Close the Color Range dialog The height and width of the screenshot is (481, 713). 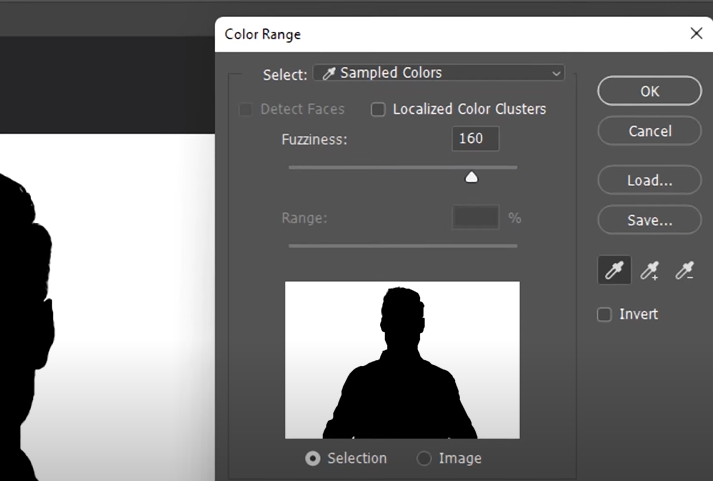696,33
